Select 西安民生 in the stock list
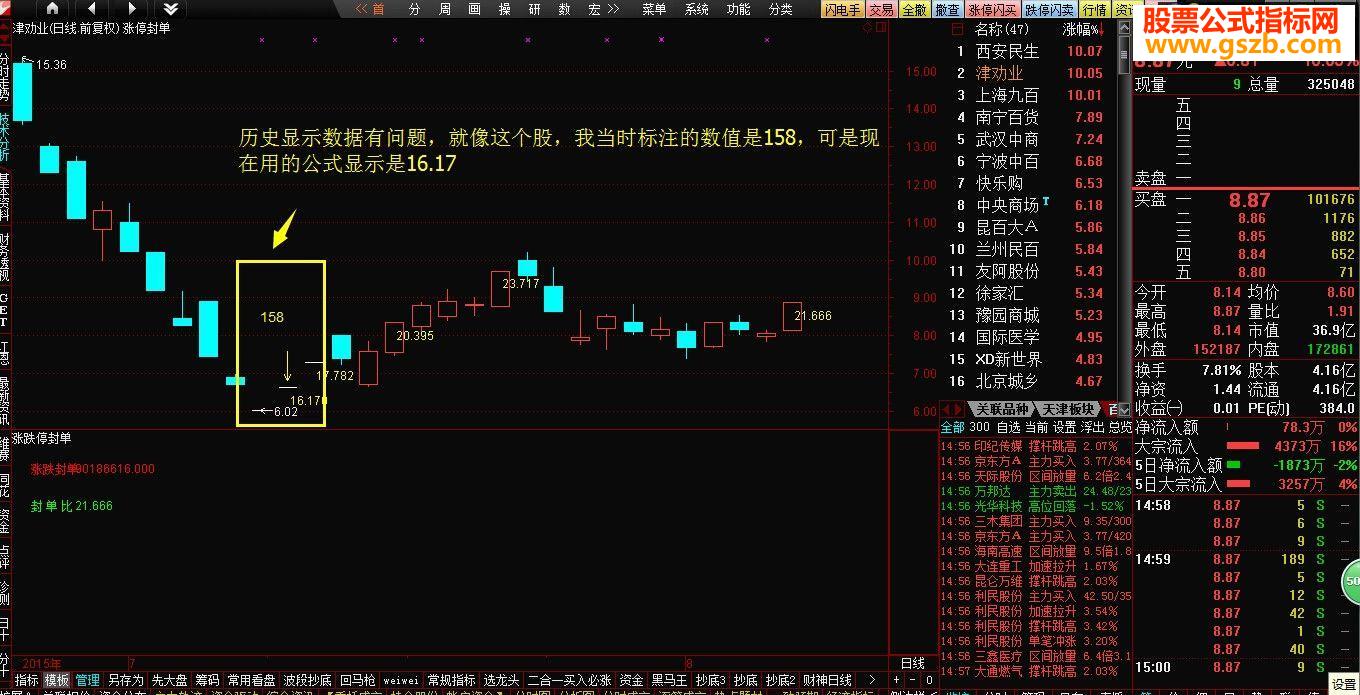The width and height of the screenshot is (1360, 695). click(1007, 51)
